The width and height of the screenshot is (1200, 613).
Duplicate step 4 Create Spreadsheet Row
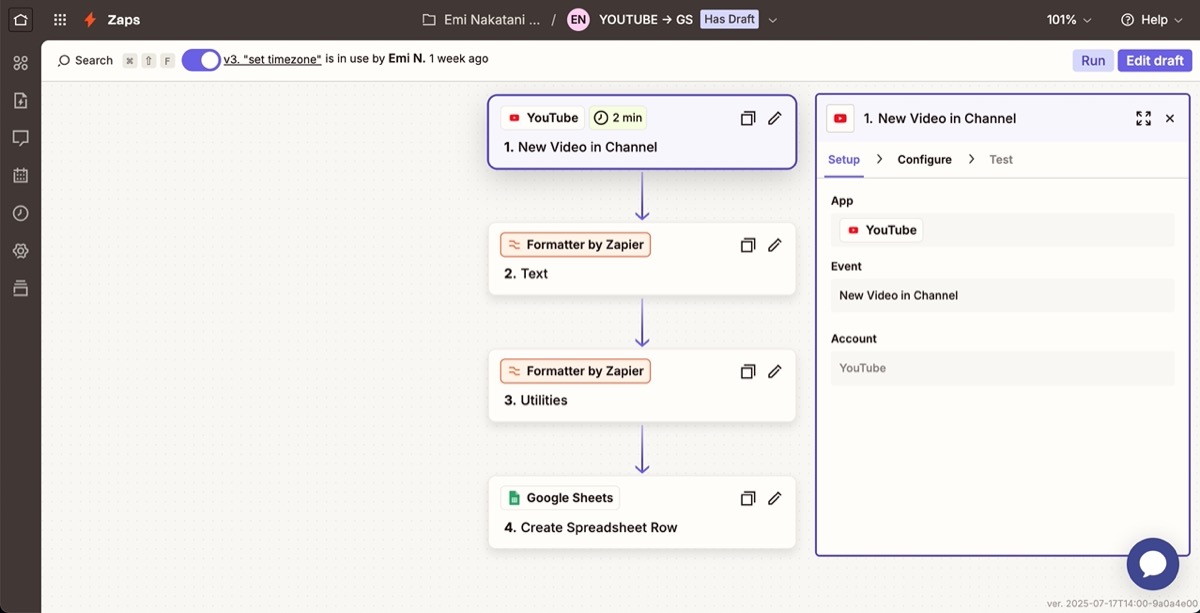coord(747,498)
